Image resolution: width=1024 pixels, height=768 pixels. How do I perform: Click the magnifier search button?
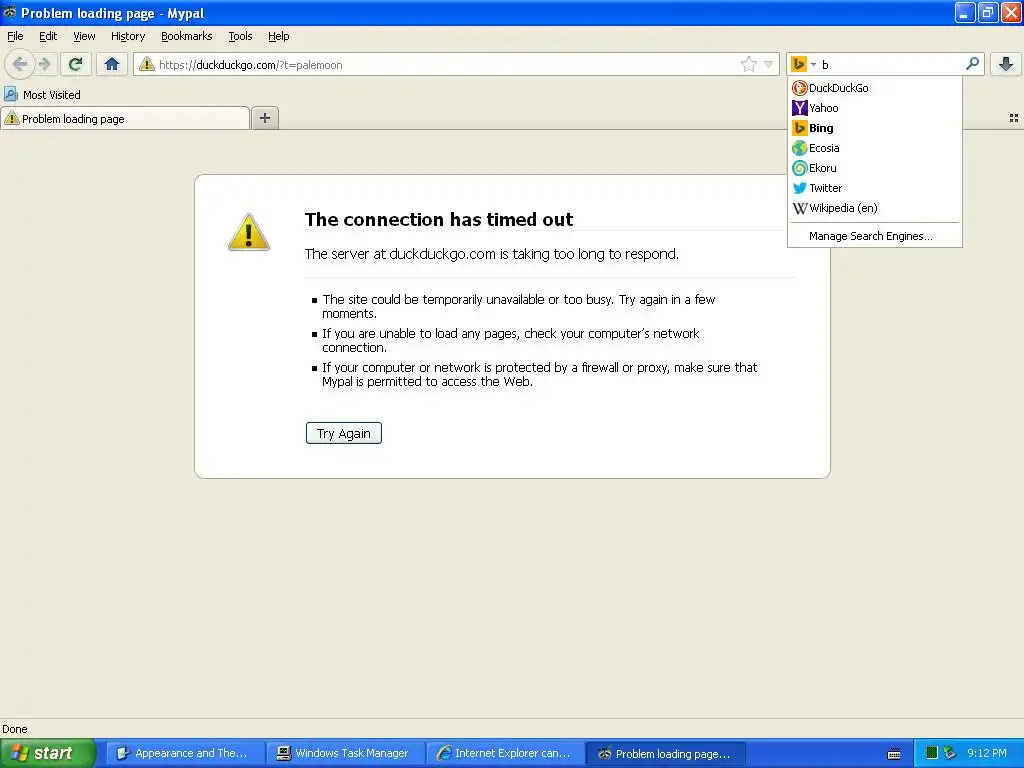972,63
